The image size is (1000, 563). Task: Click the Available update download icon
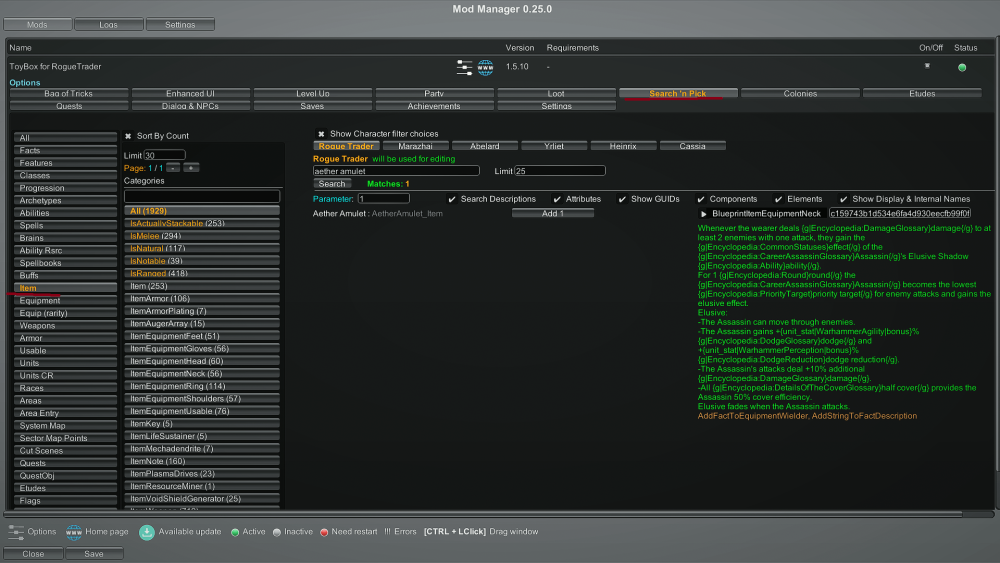pos(147,532)
